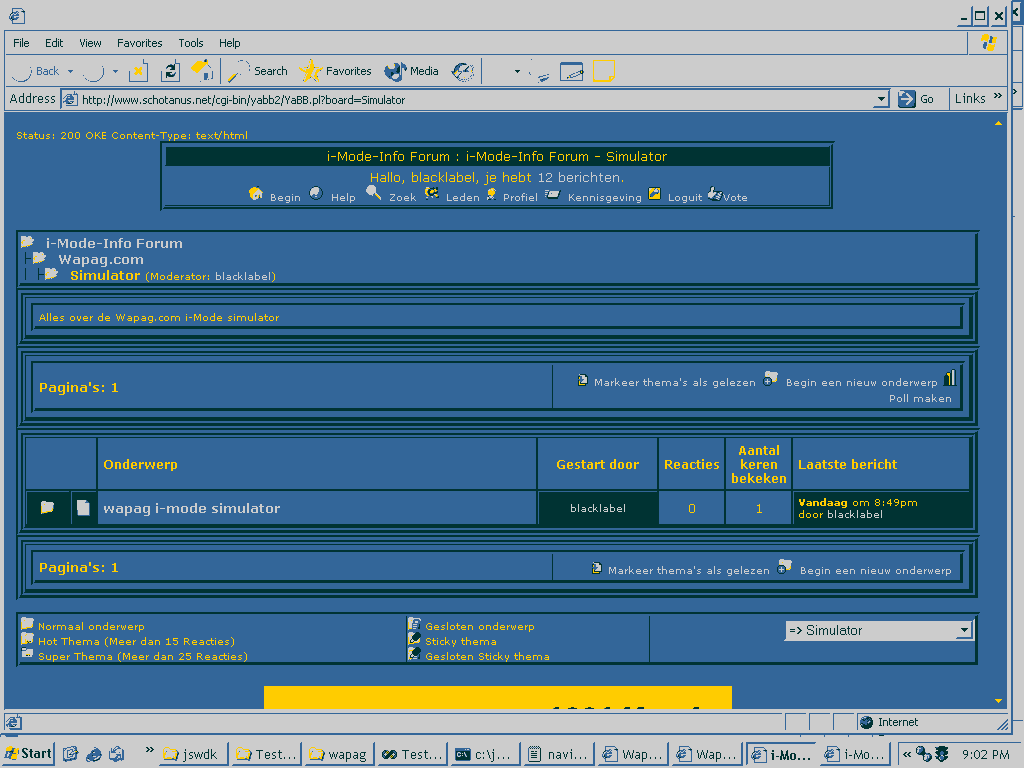
Task: Expand the address bar URL dropdown
Action: (x=881, y=99)
